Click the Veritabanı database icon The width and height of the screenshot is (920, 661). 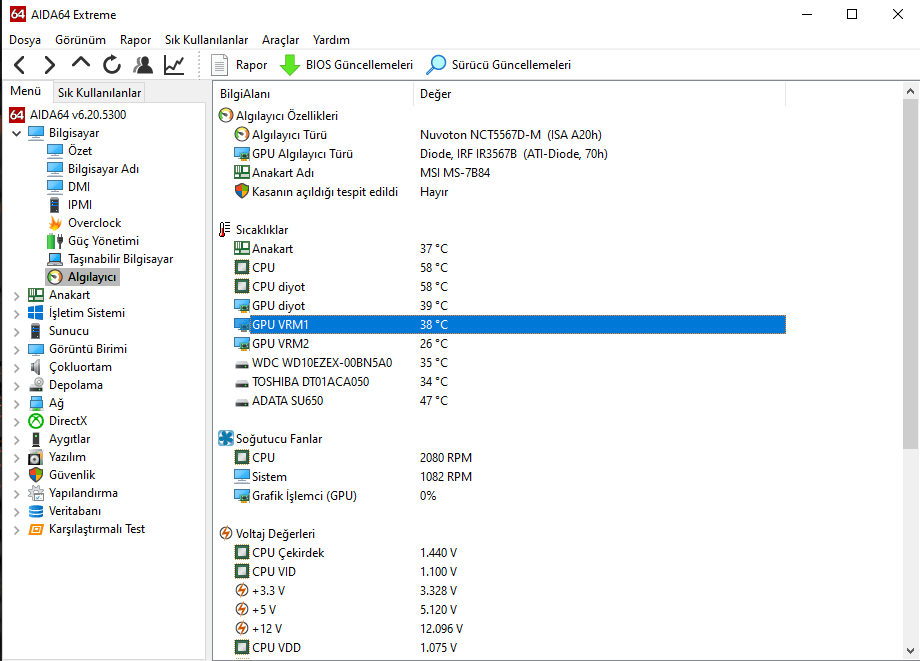[x=36, y=511]
